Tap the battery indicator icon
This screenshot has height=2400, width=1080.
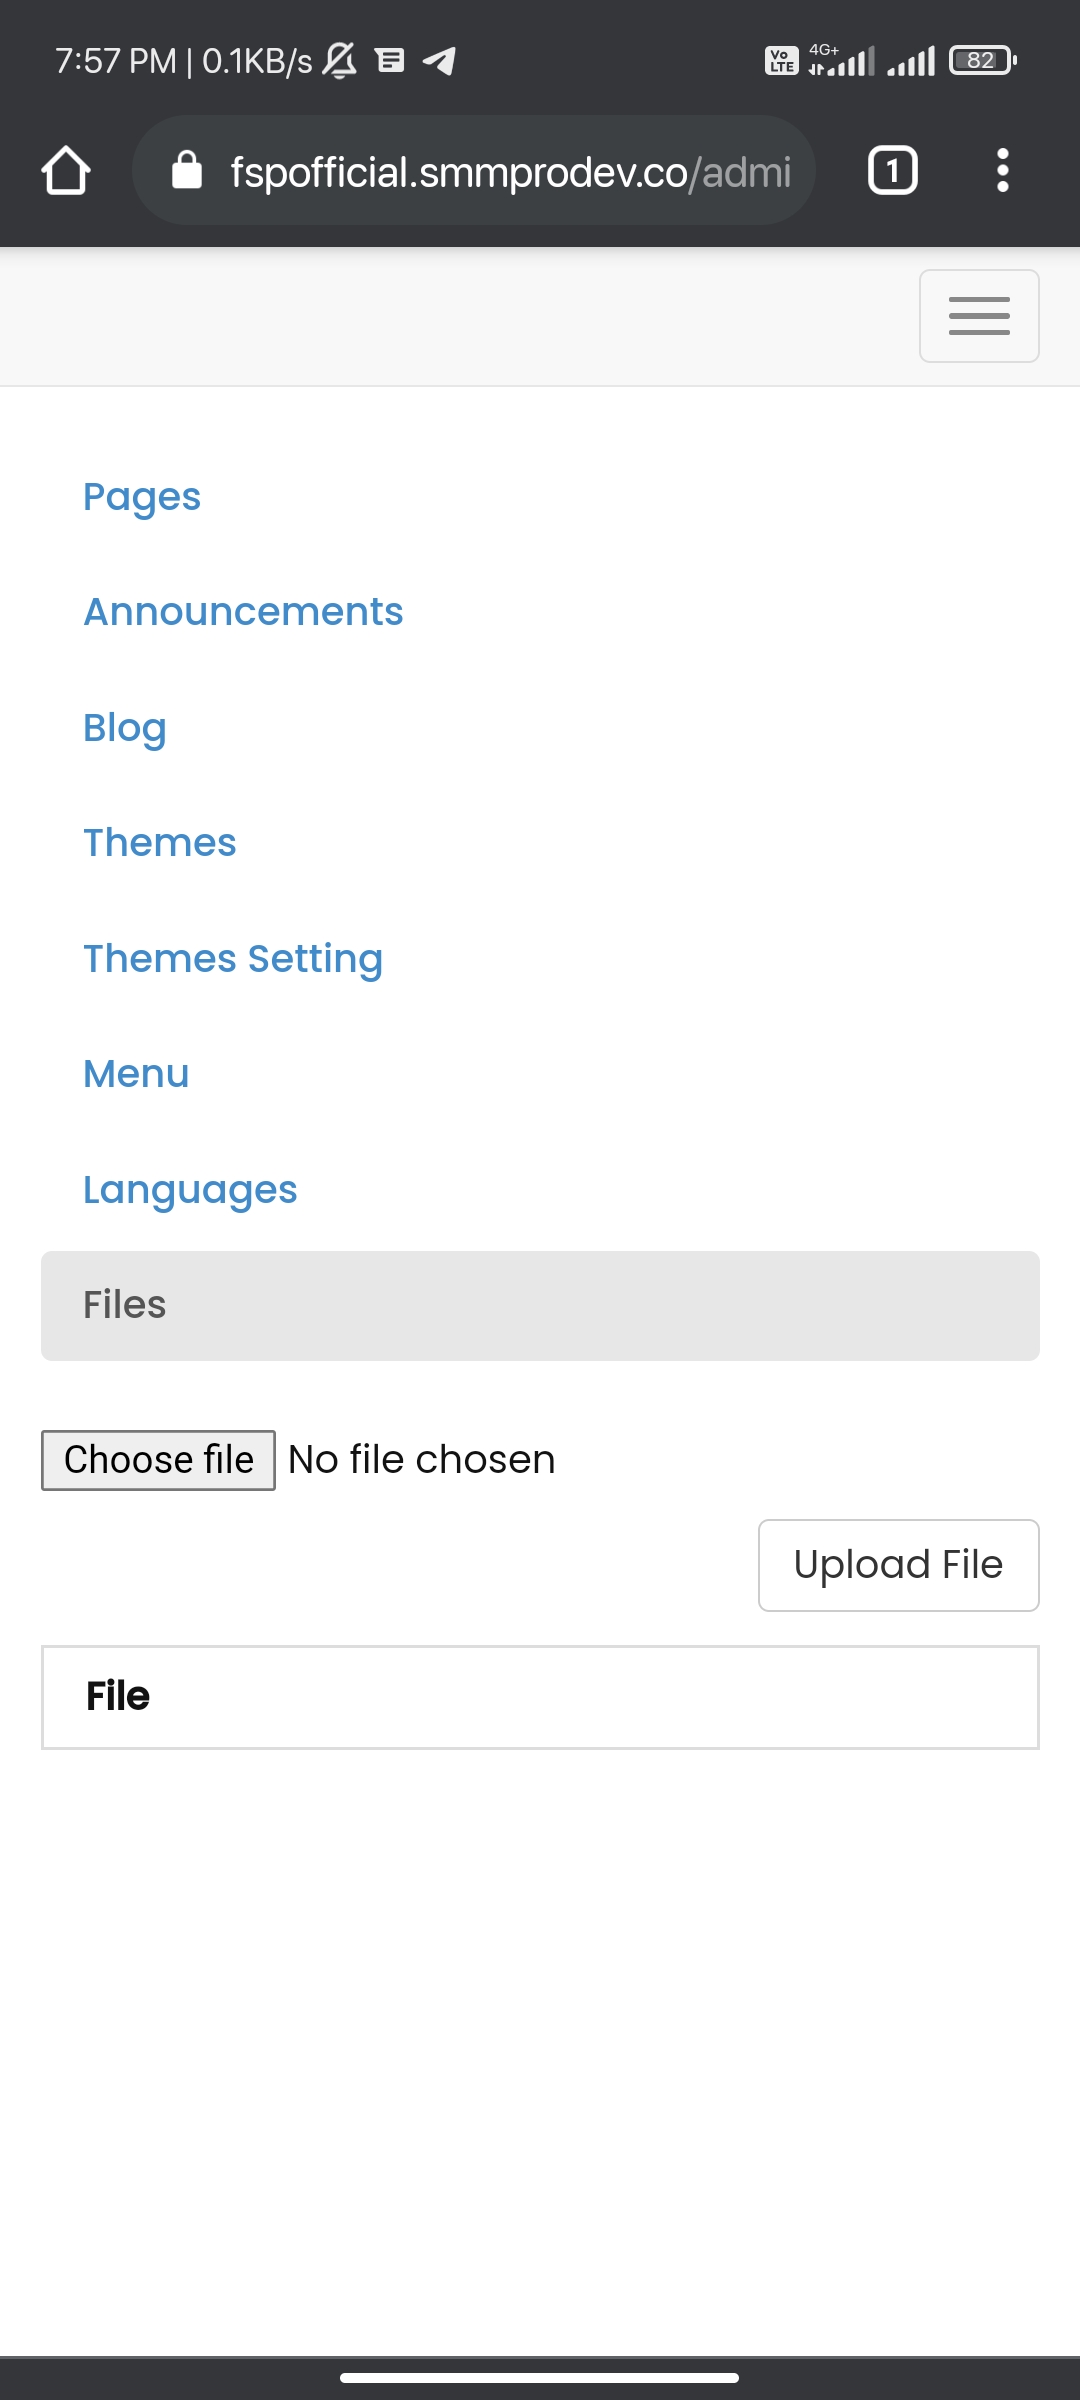(982, 61)
